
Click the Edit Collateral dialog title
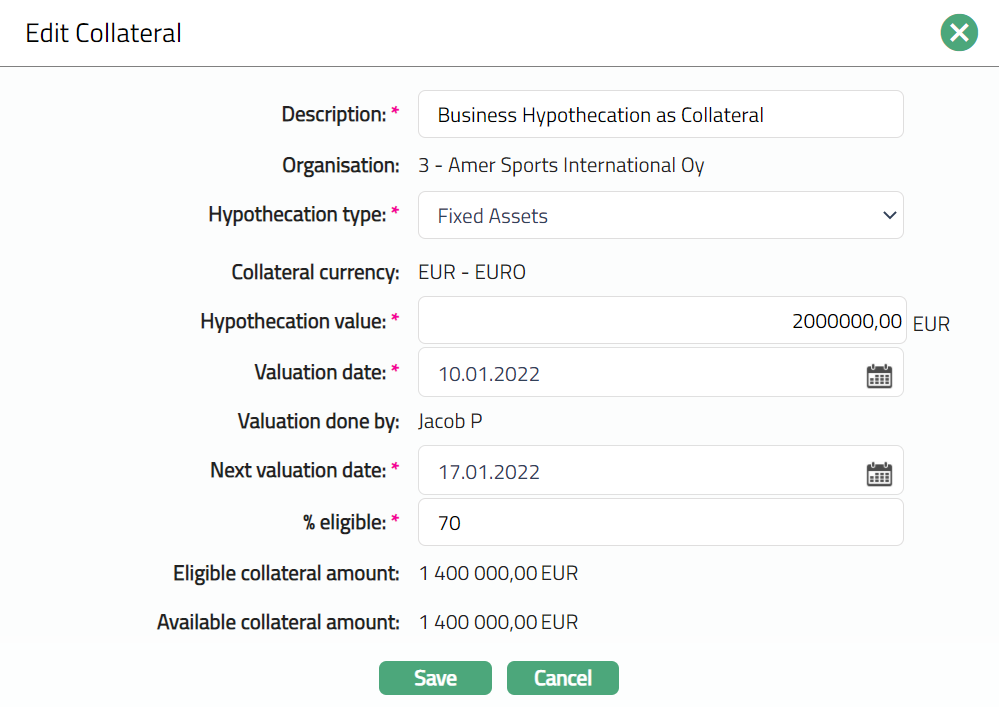(x=104, y=33)
